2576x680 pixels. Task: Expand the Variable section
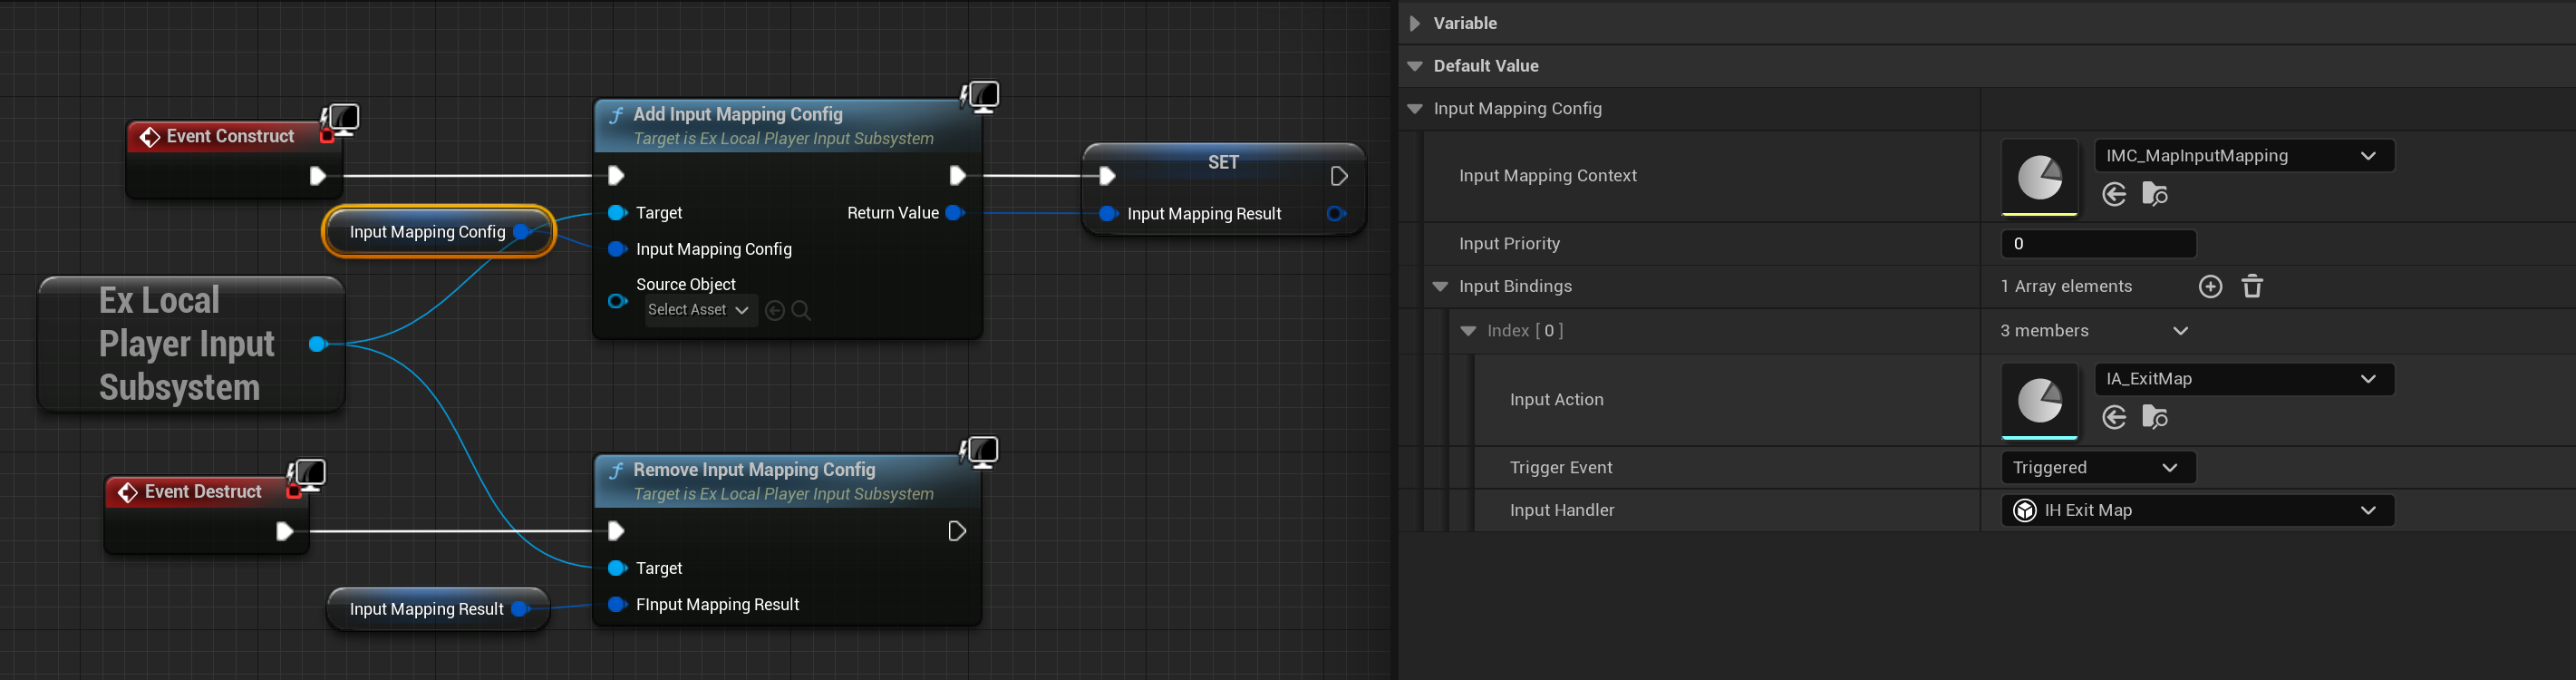point(1414,23)
